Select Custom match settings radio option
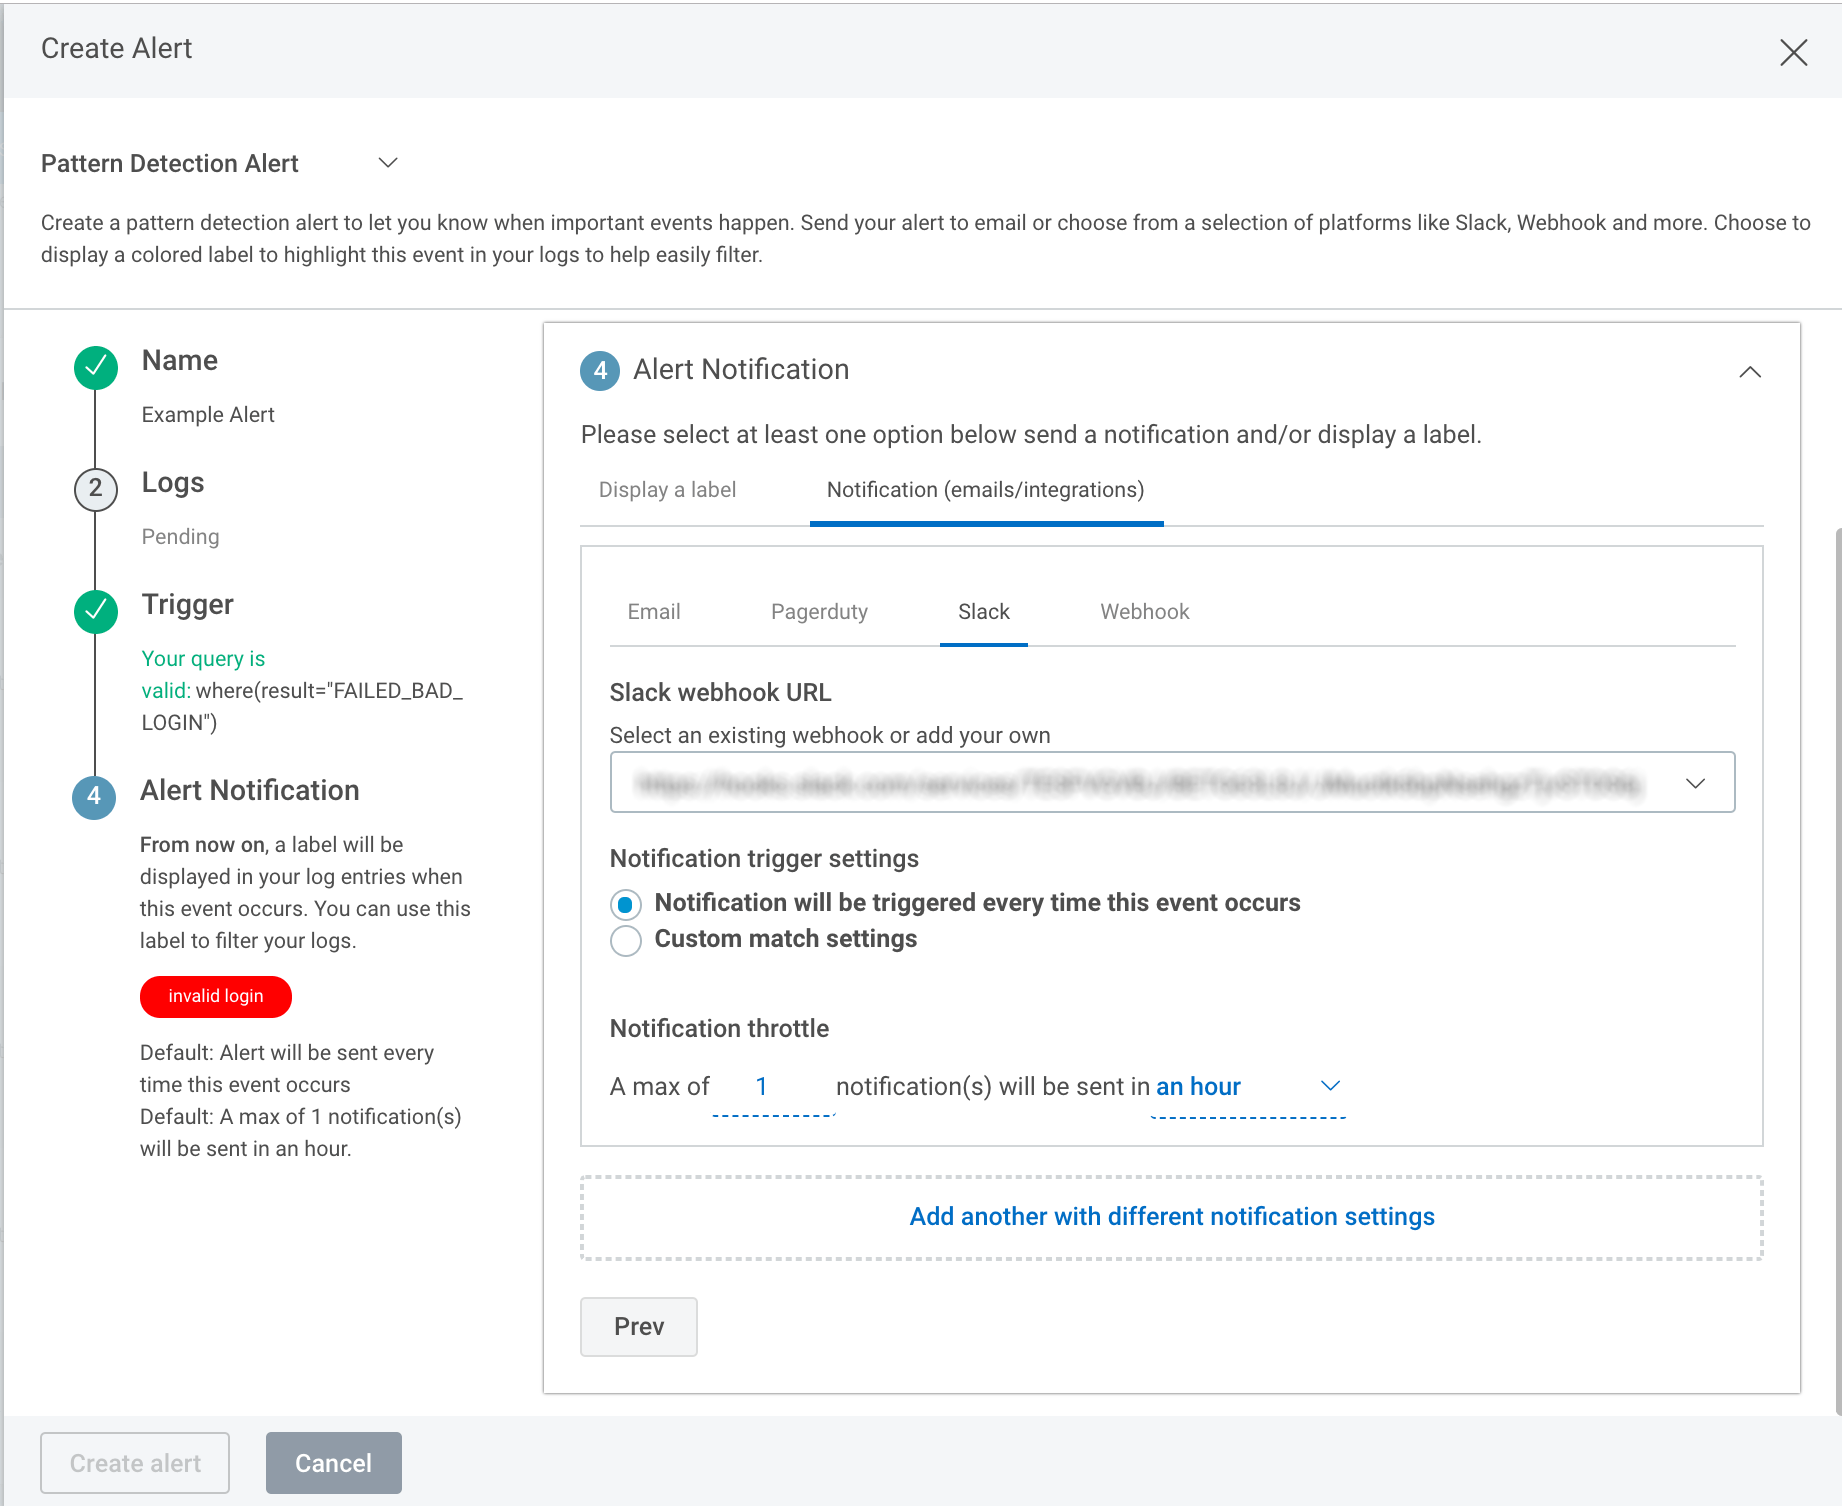 pos(626,941)
